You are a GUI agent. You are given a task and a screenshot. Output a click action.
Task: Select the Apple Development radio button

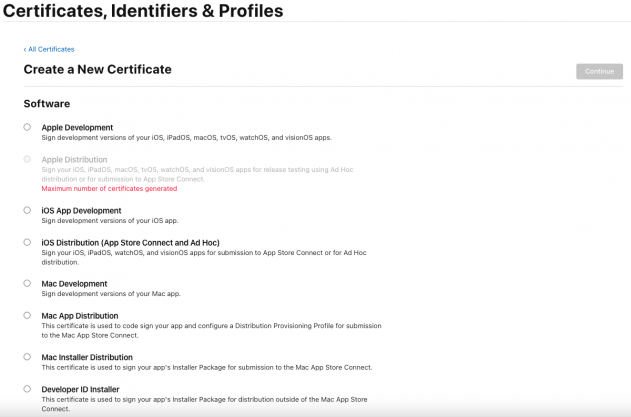[28, 127]
